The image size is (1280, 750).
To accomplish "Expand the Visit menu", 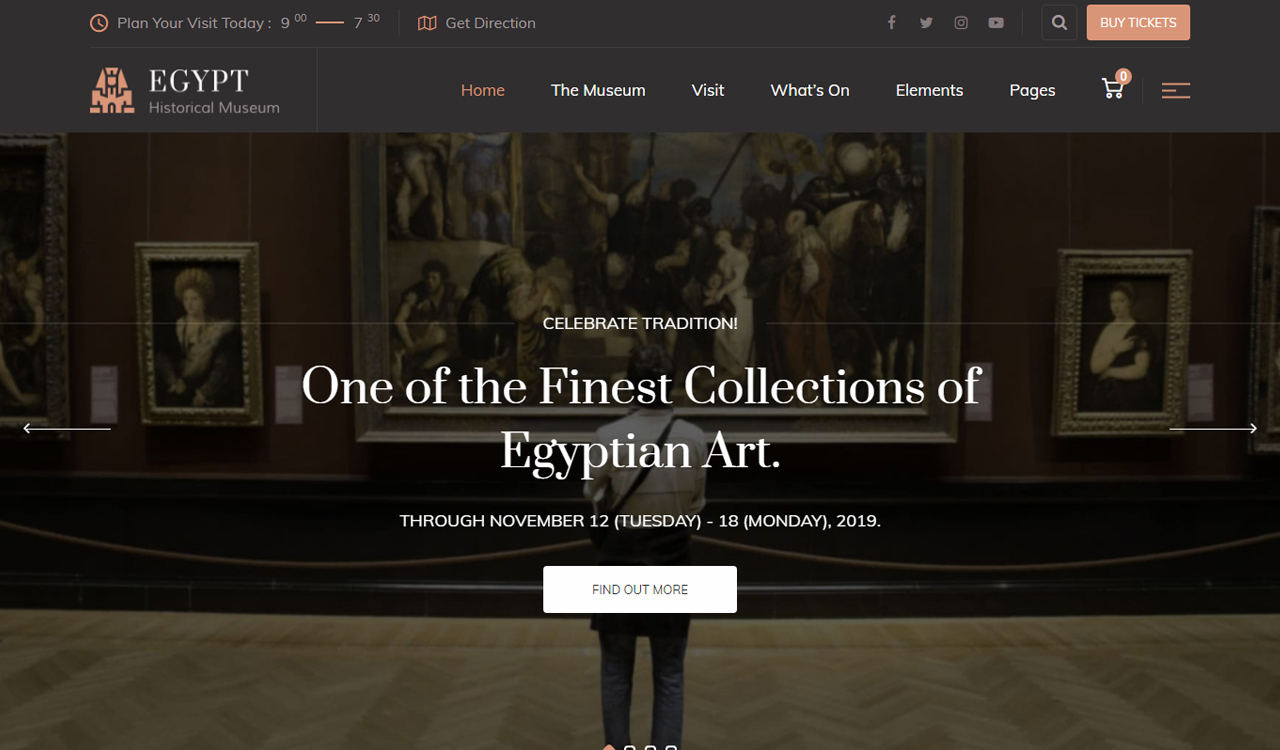I will coord(708,90).
